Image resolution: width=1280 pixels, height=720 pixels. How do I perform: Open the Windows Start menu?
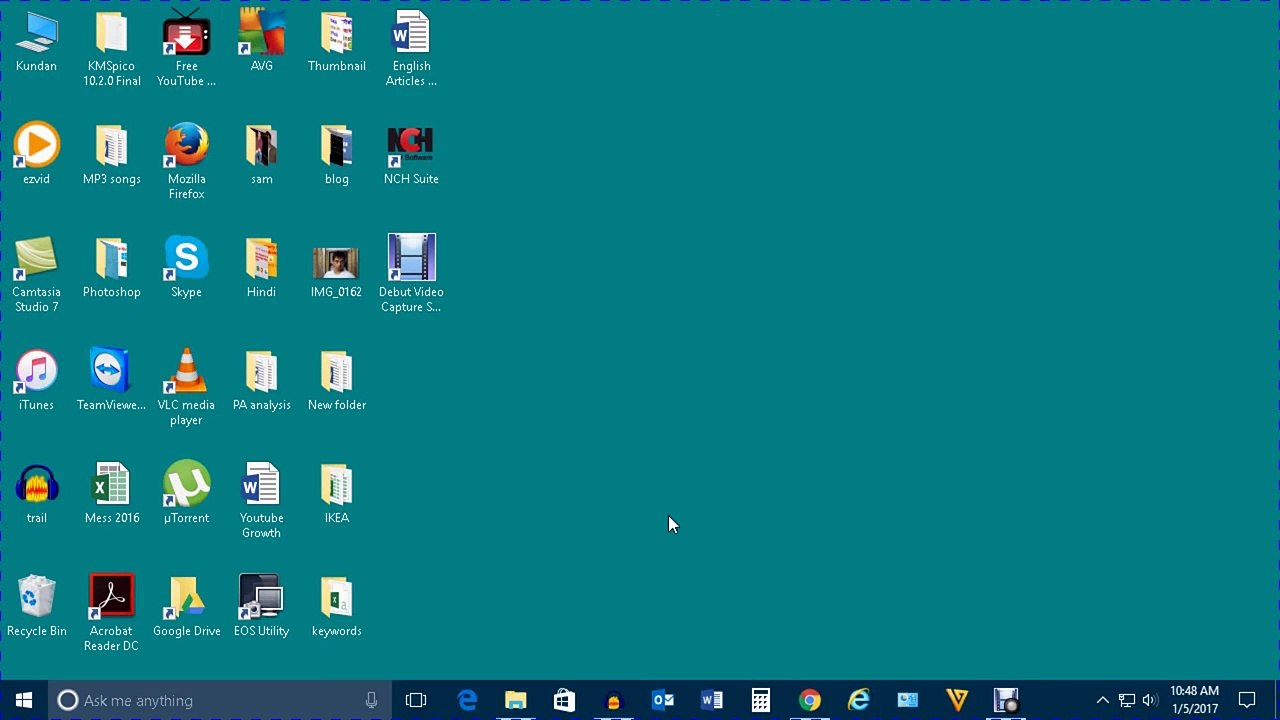[x=24, y=700]
